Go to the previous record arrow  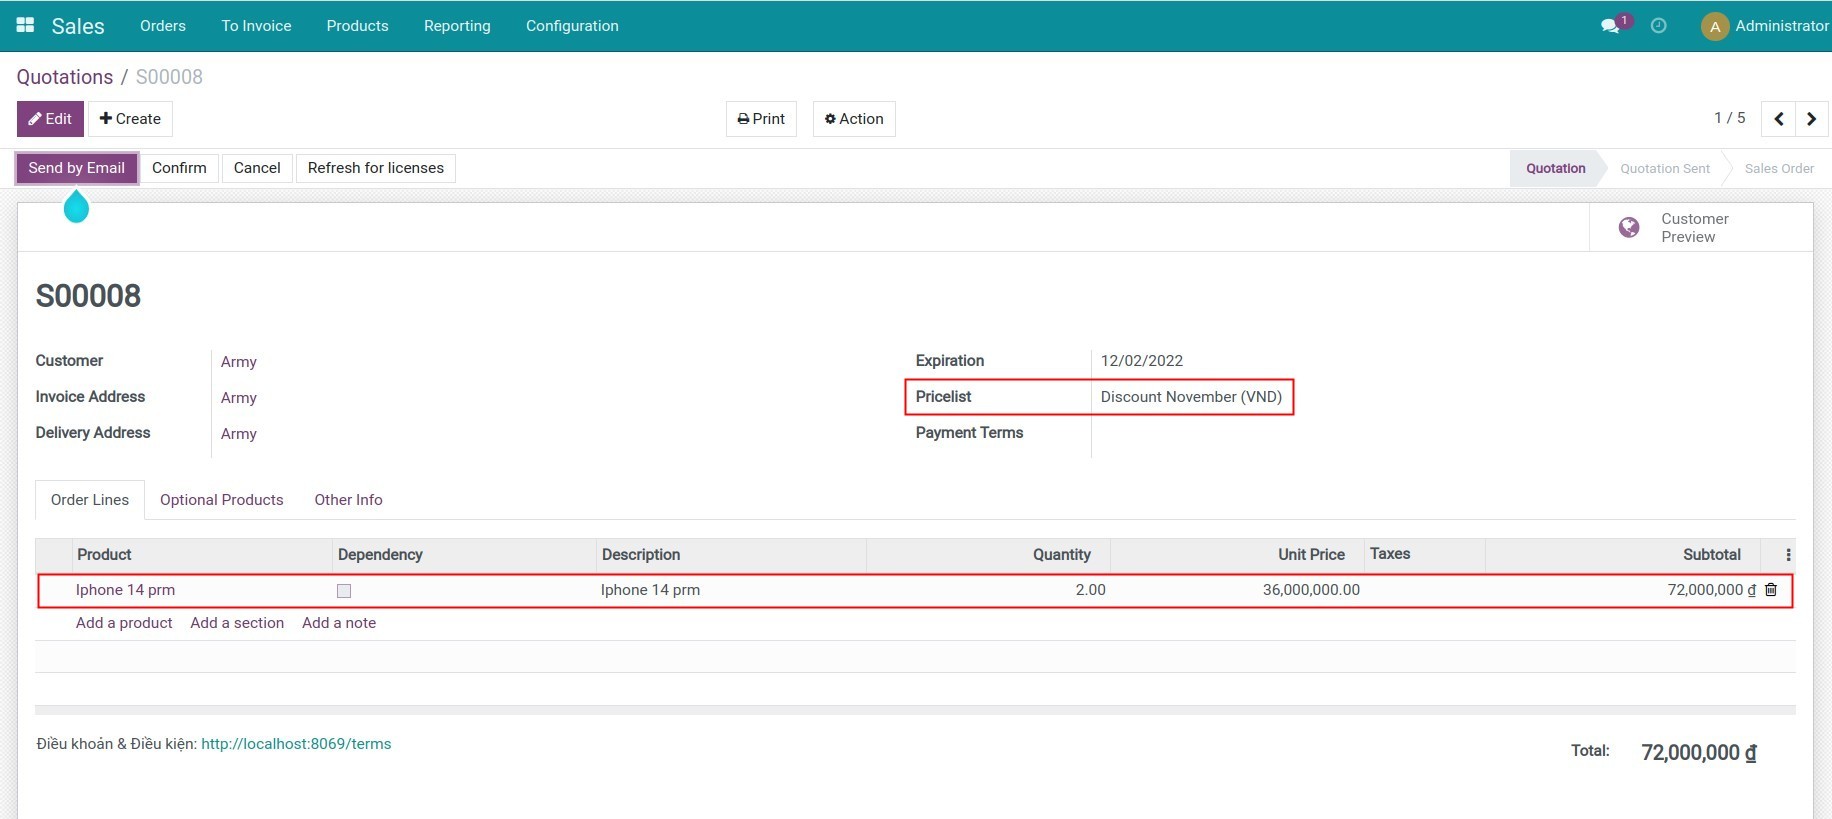tap(1778, 119)
